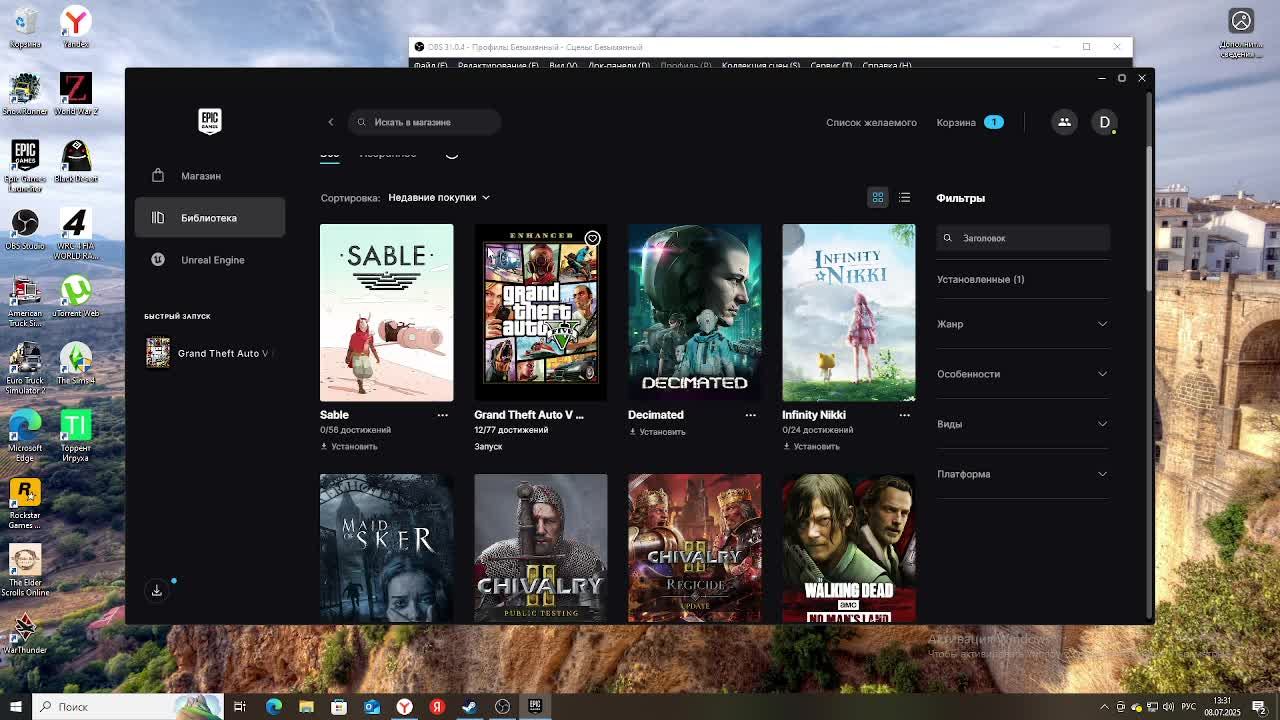Open Euro Truck Simulator desktop icon

point(25,369)
